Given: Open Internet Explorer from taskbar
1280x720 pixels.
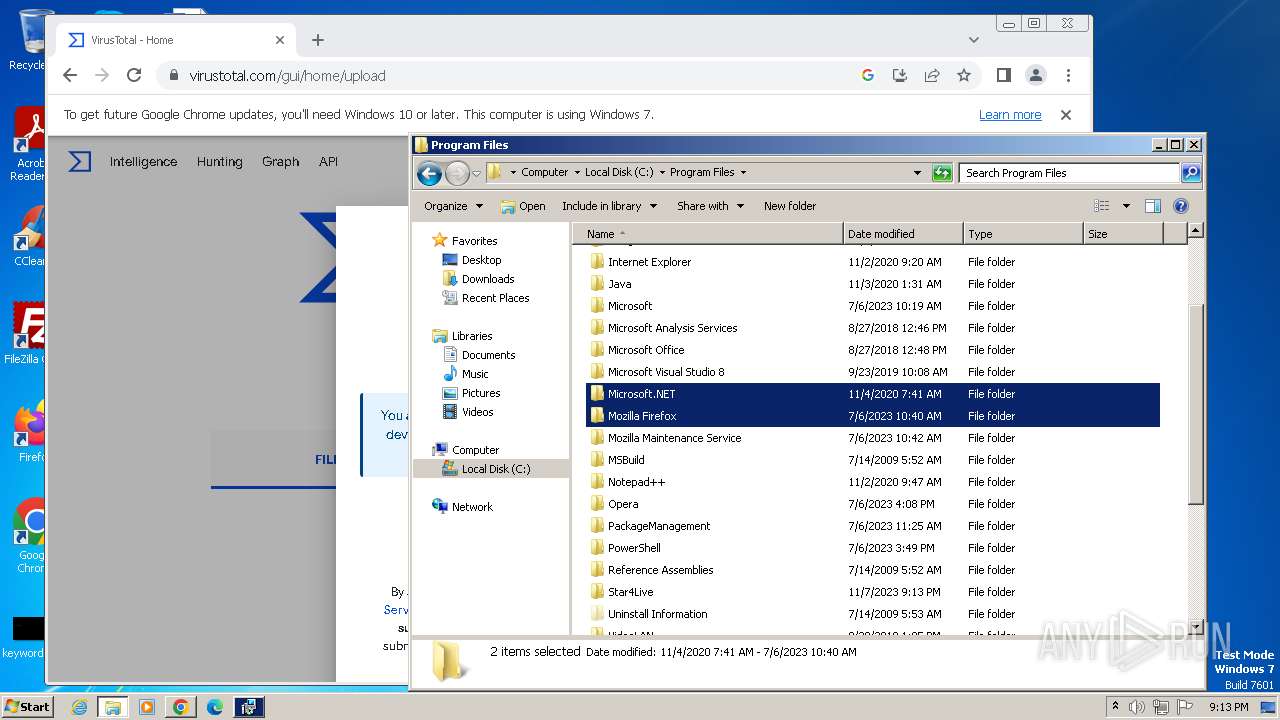Looking at the screenshot, I should point(79,707).
